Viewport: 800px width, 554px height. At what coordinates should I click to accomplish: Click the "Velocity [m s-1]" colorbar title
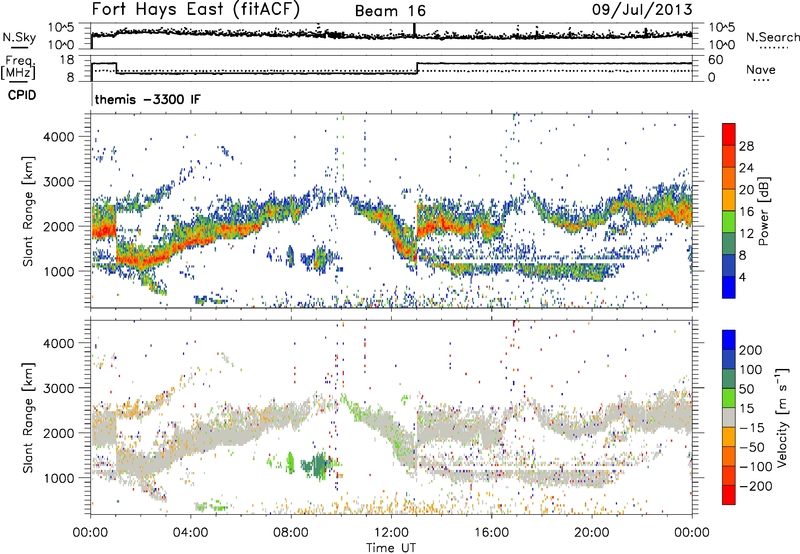(x=782, y=417)
